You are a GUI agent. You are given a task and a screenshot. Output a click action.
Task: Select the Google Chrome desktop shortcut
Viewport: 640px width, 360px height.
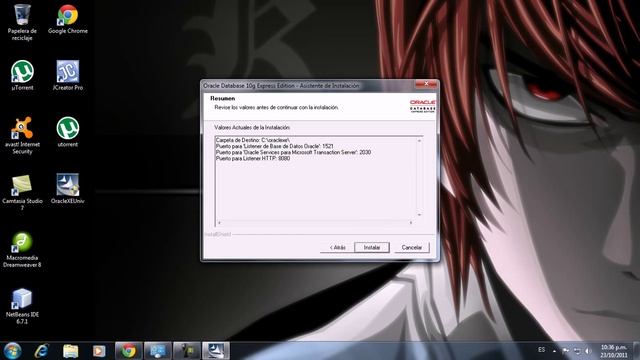[68, 20]
